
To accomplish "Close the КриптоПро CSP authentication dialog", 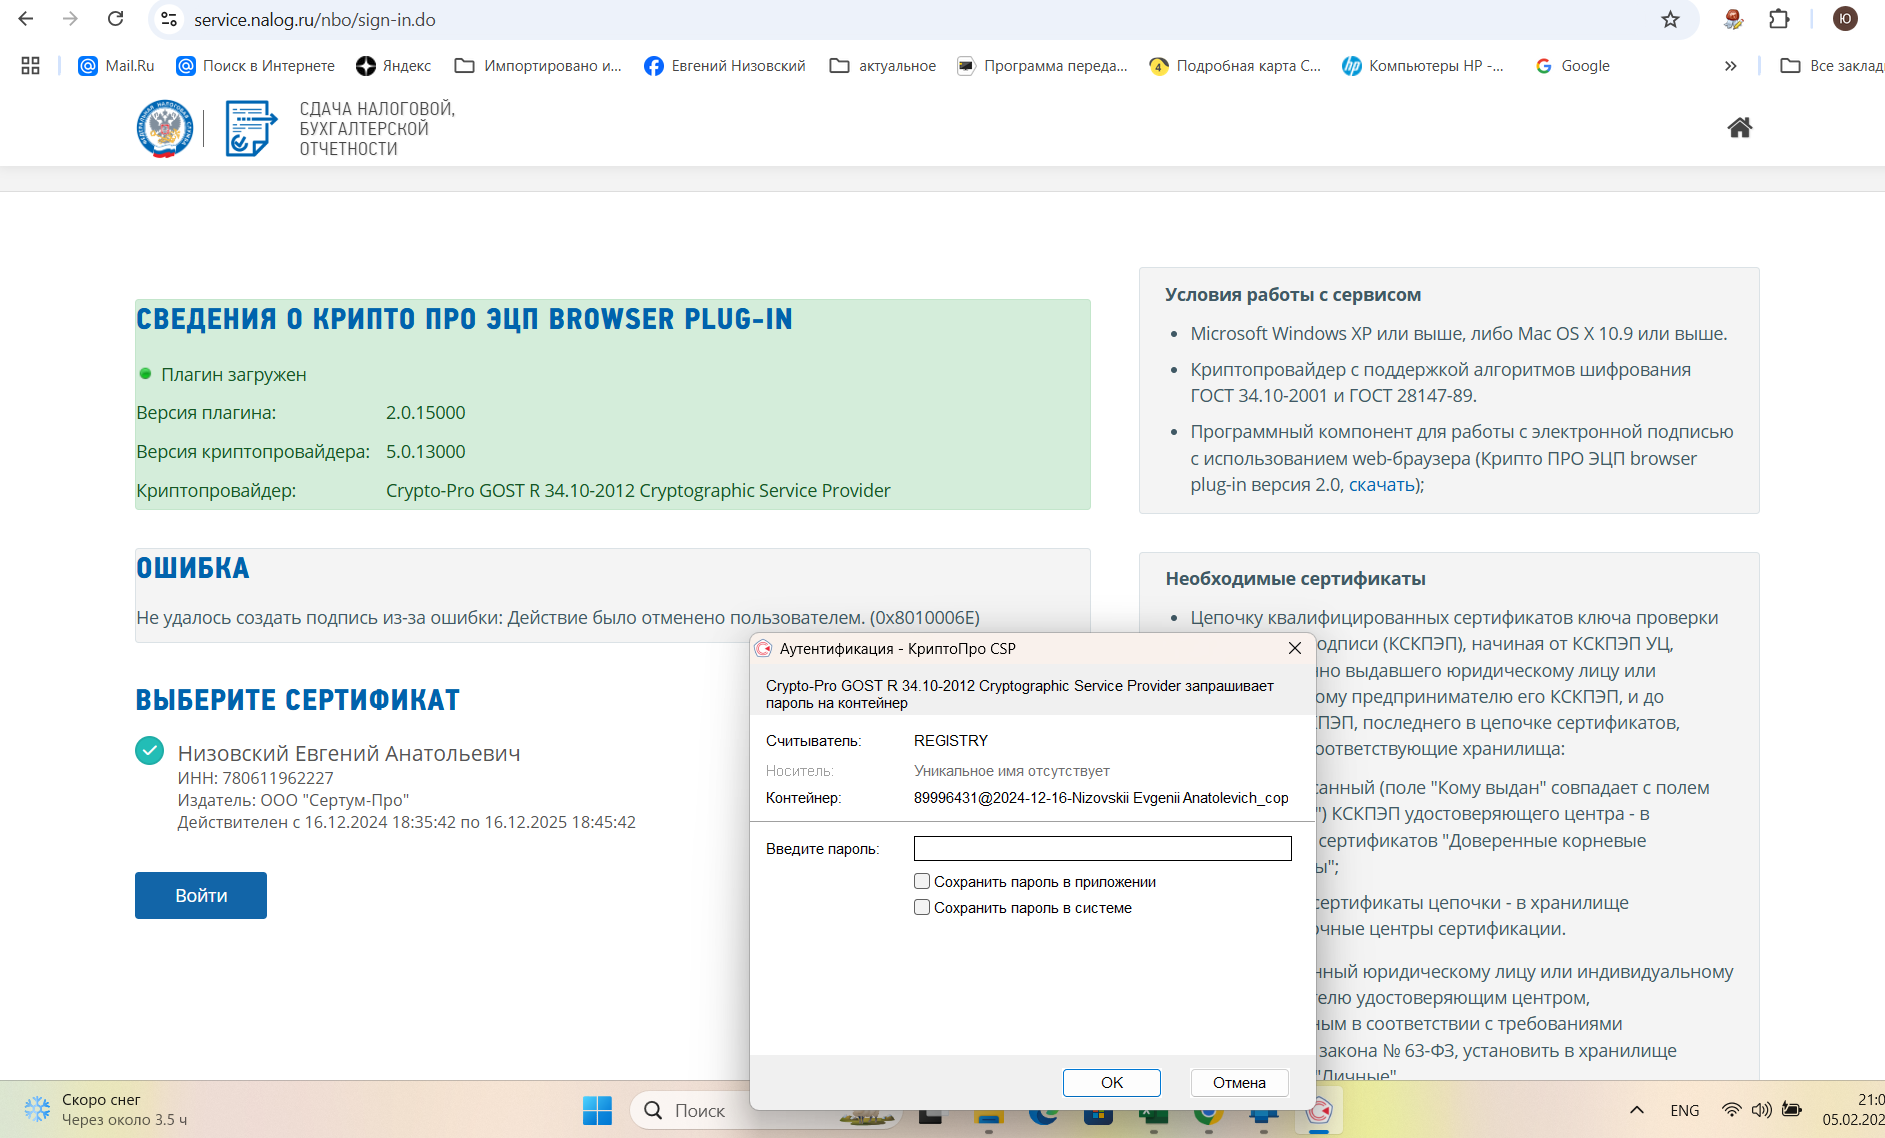I will (1294, 648).
